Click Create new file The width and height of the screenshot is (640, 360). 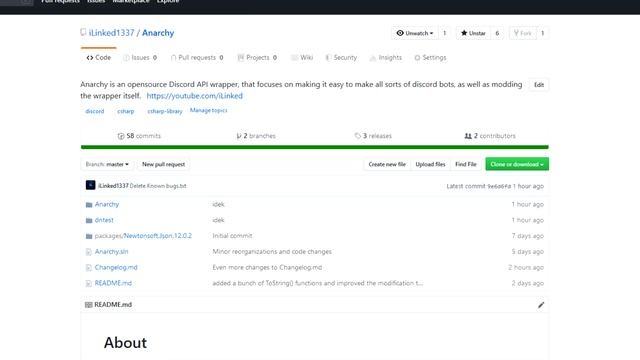click(387, 164)
